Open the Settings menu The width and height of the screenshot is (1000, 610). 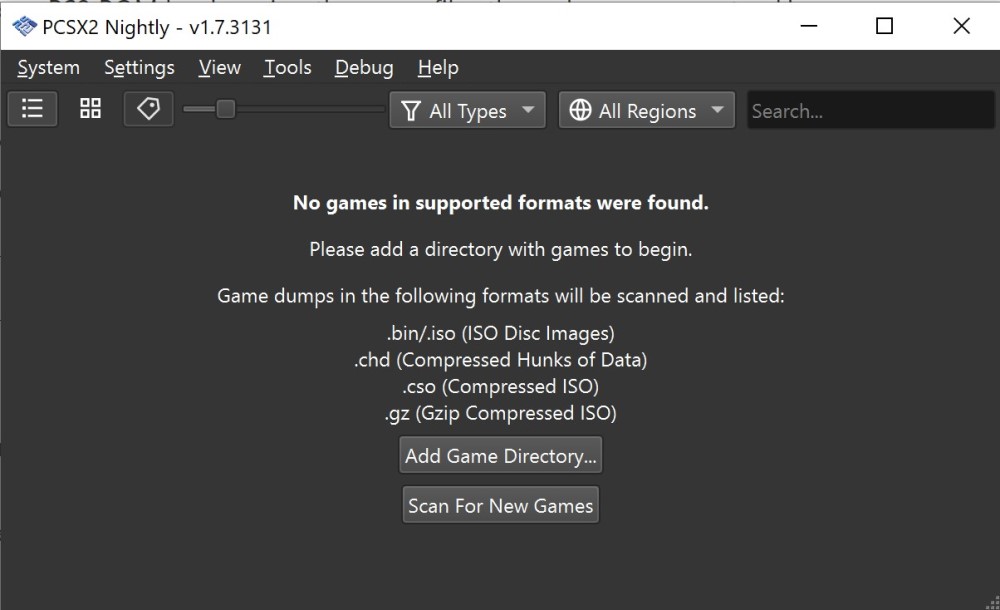[138, 68]
